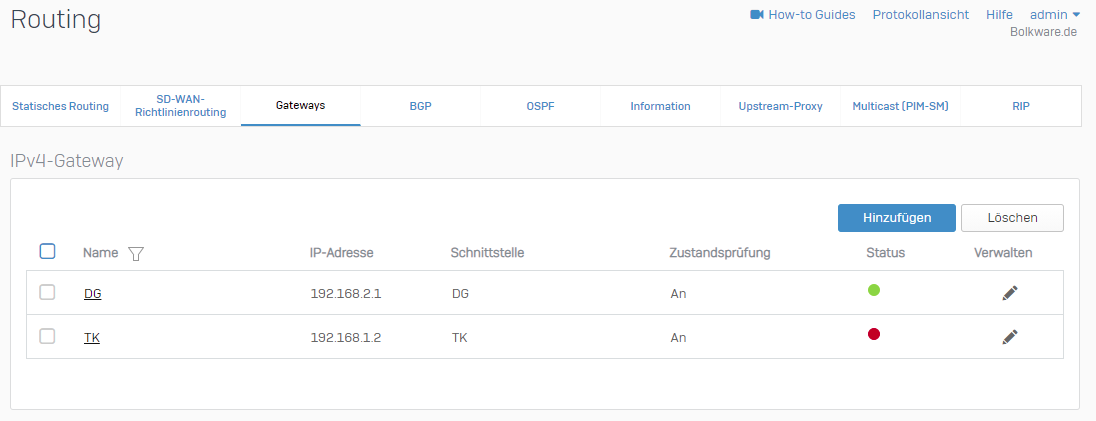Image resolution: width=1096 pixels, height=421 pixels.
Task: Switch to the Statisches Routing tab
Action: (60, 106)
